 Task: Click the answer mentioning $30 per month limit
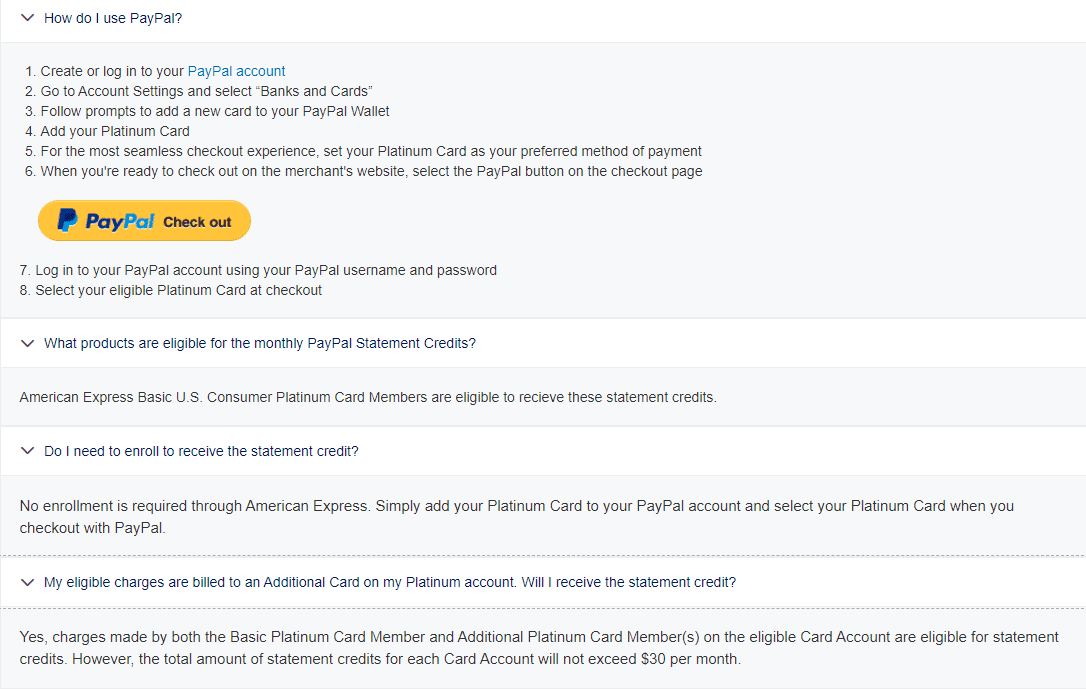539,647
